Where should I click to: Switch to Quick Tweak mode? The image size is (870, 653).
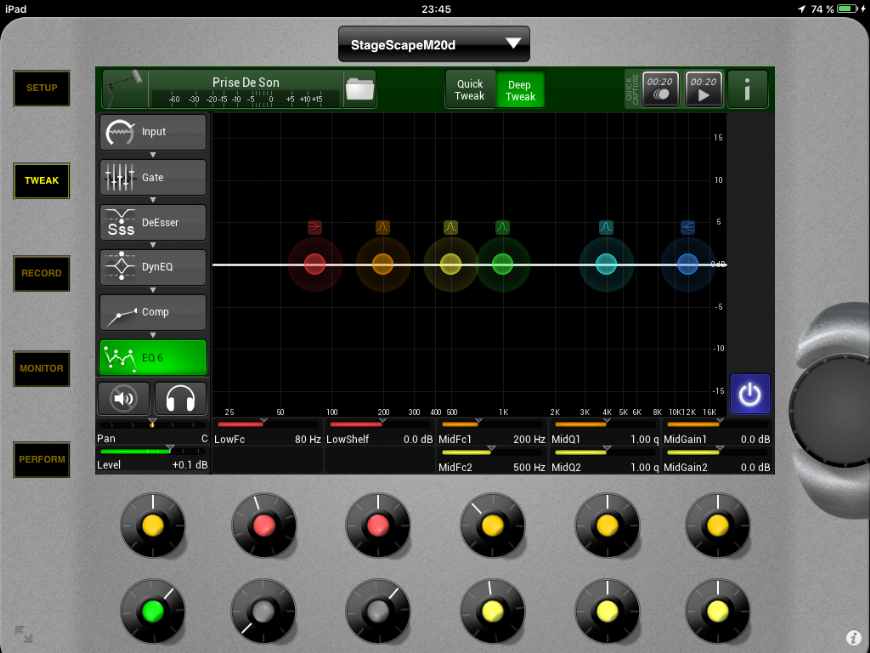[470, 90]
